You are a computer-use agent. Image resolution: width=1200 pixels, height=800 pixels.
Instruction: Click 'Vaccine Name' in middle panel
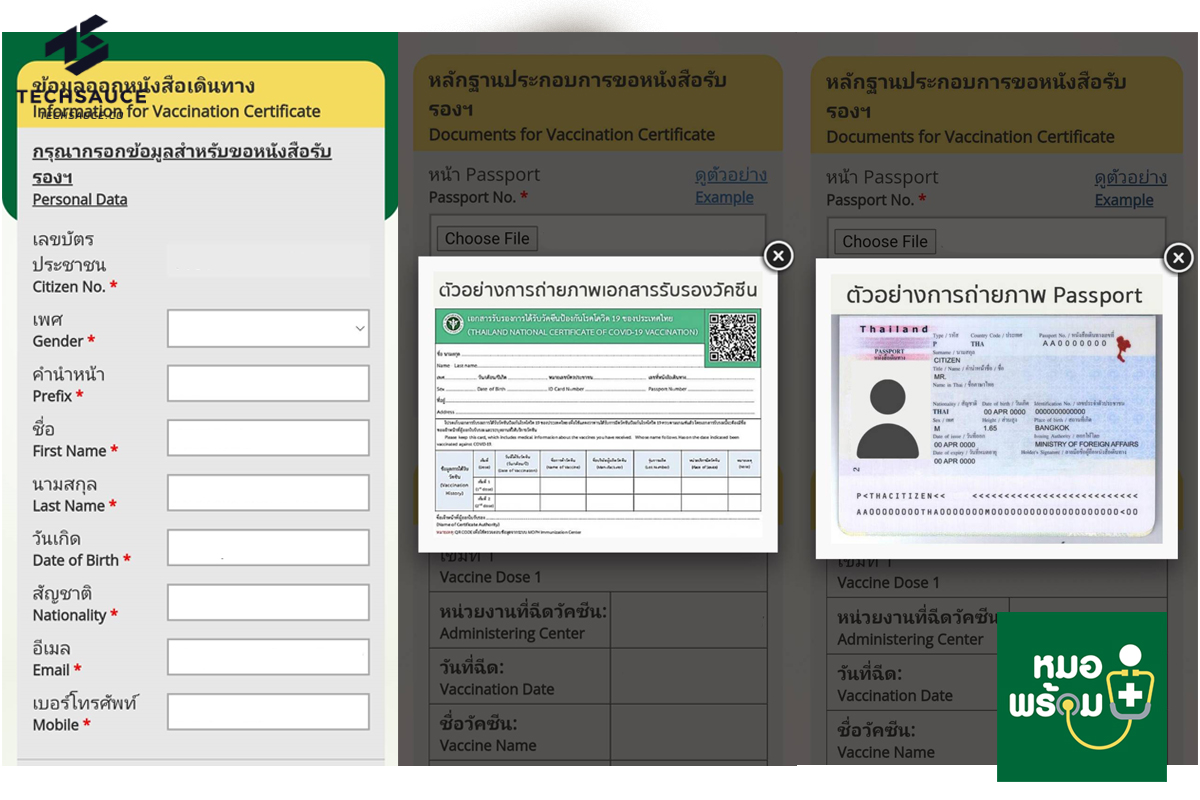tap(488, 745)
